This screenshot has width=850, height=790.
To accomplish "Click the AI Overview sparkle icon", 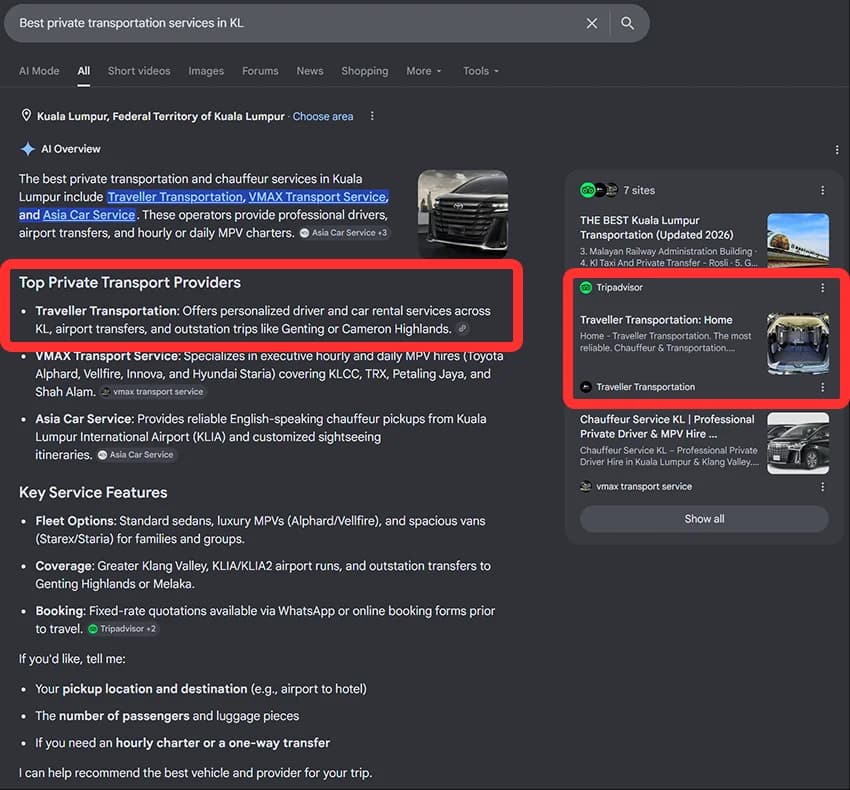I will pyautogui.click(x=28, y=149).
